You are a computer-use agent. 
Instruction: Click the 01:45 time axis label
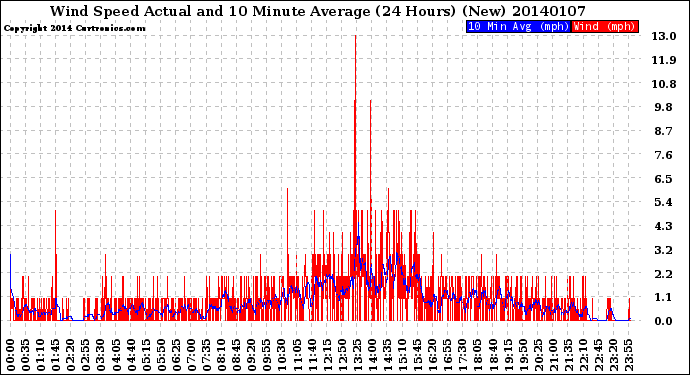click(56, 355)
